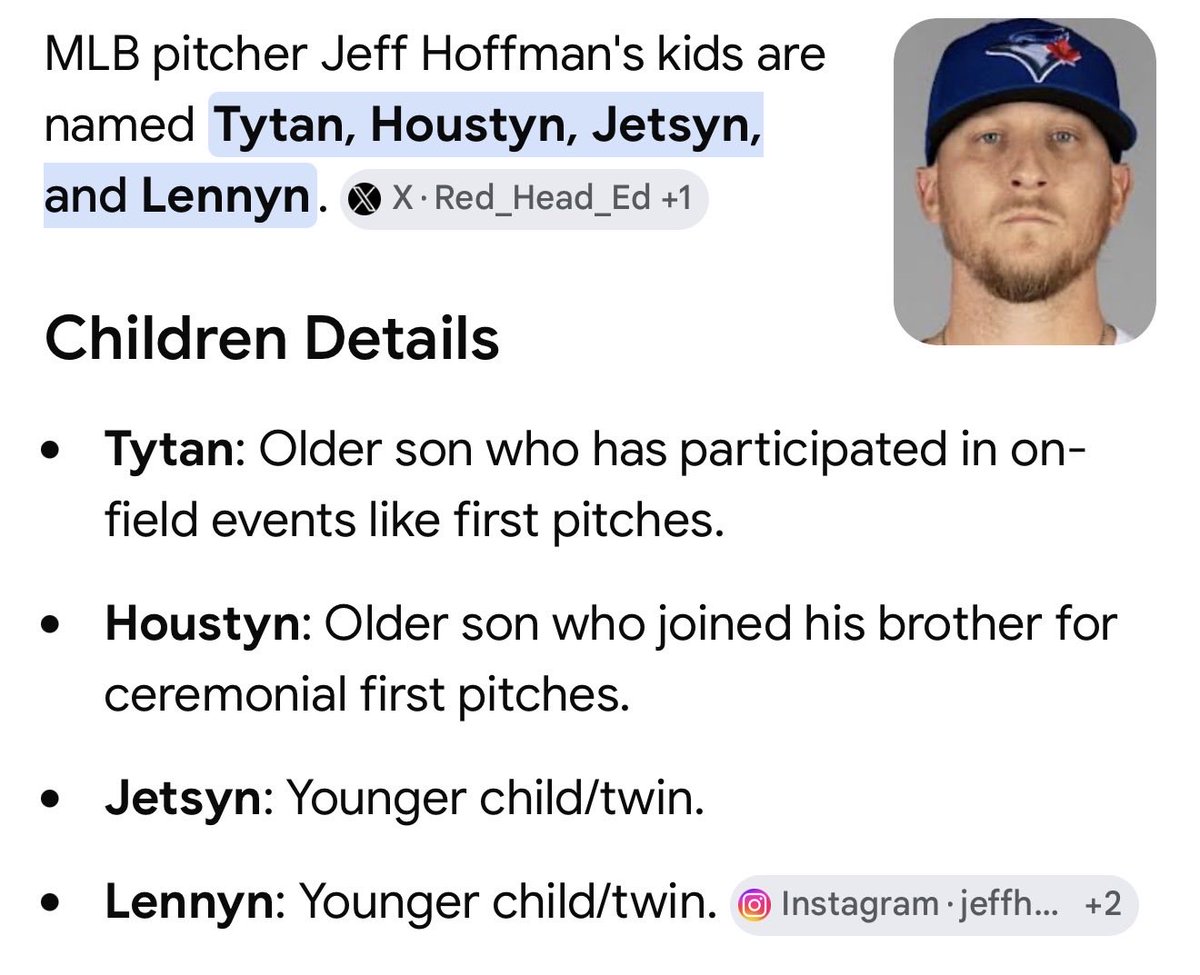1200x975 pixels.
Task: Select the bold Tytan bullet label
Action: pyautogui.click(x=168, y=451)
